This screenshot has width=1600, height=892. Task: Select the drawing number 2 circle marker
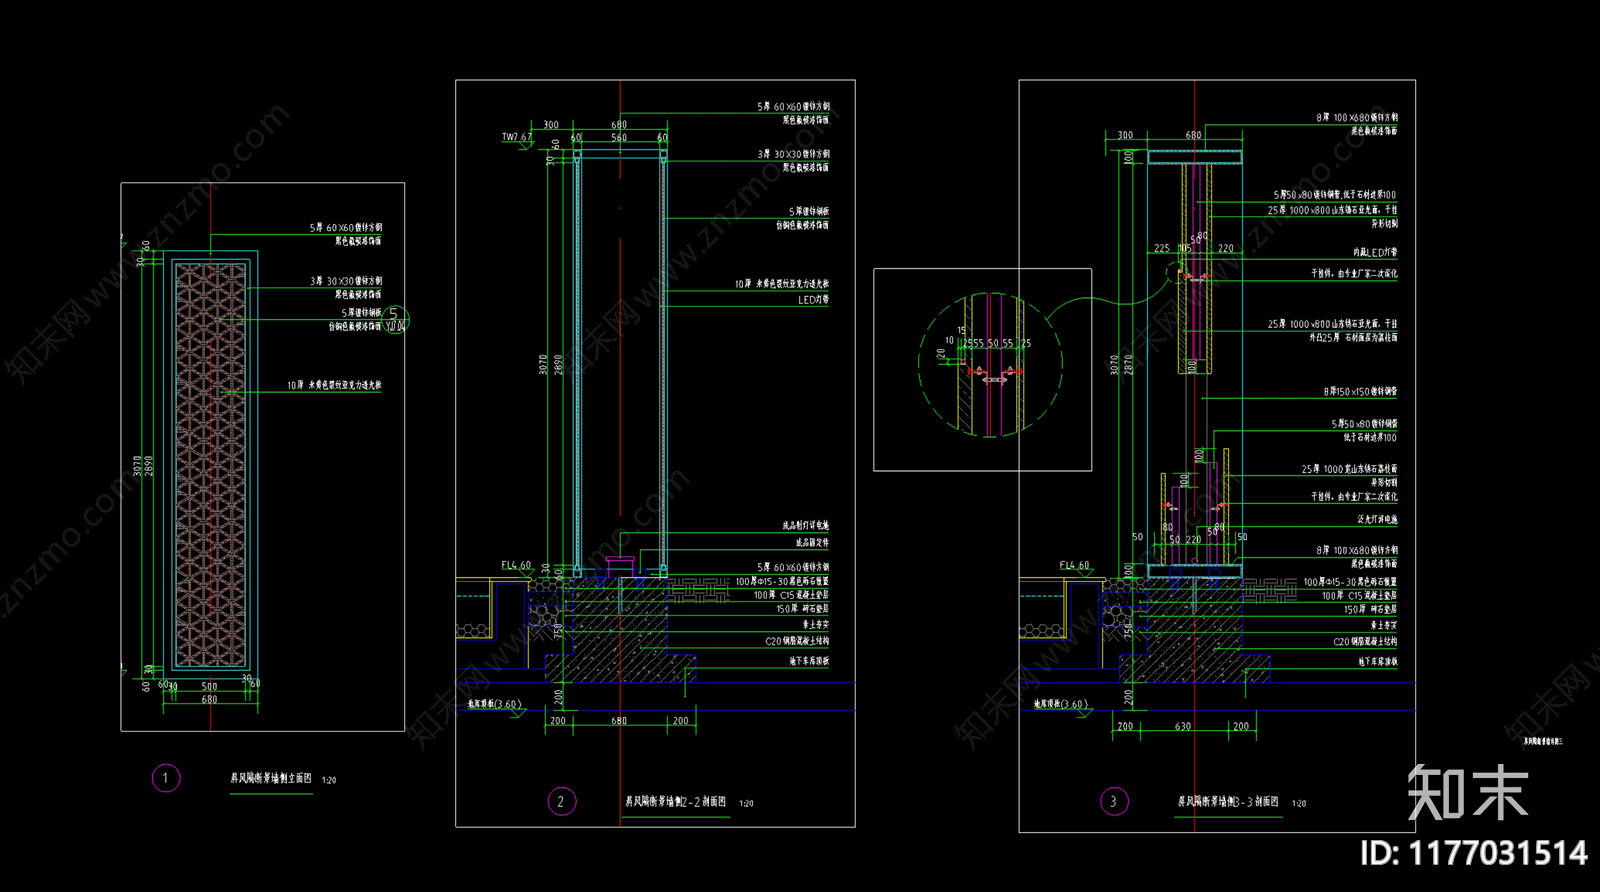(x=561, y=801)
